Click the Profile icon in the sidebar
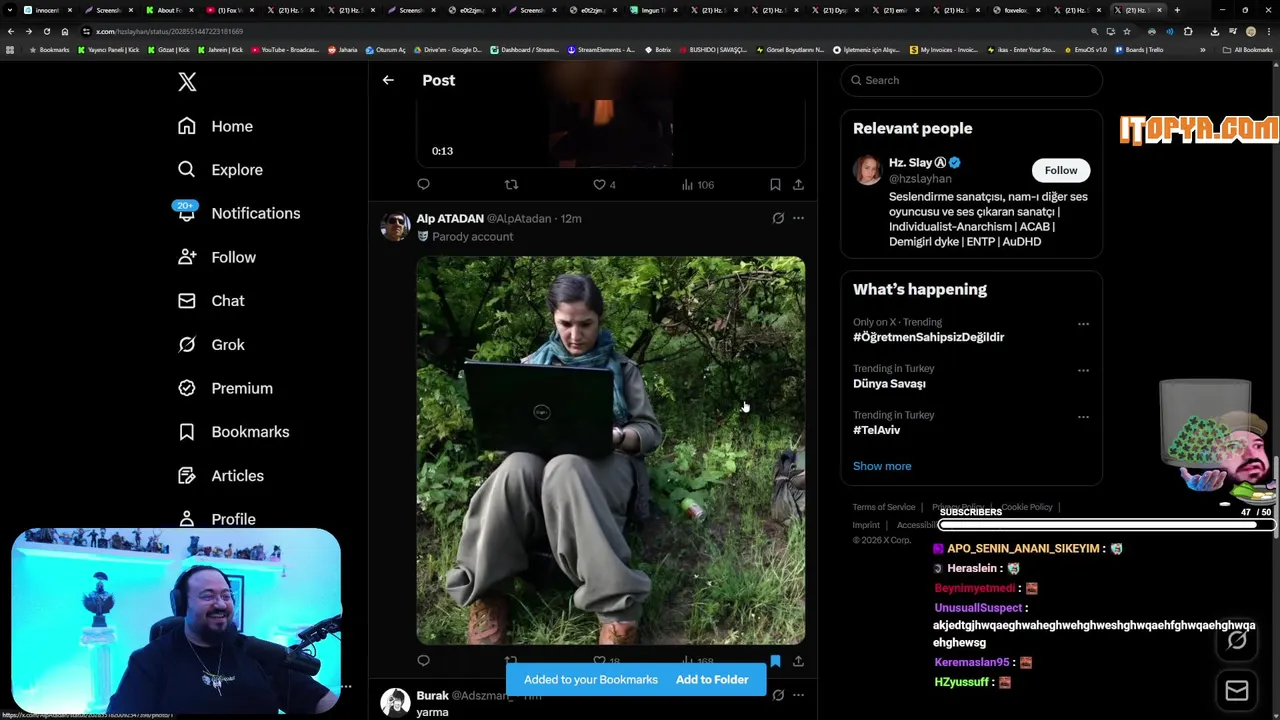Viewport: 1280px width, 720px height. coord(187,519)
